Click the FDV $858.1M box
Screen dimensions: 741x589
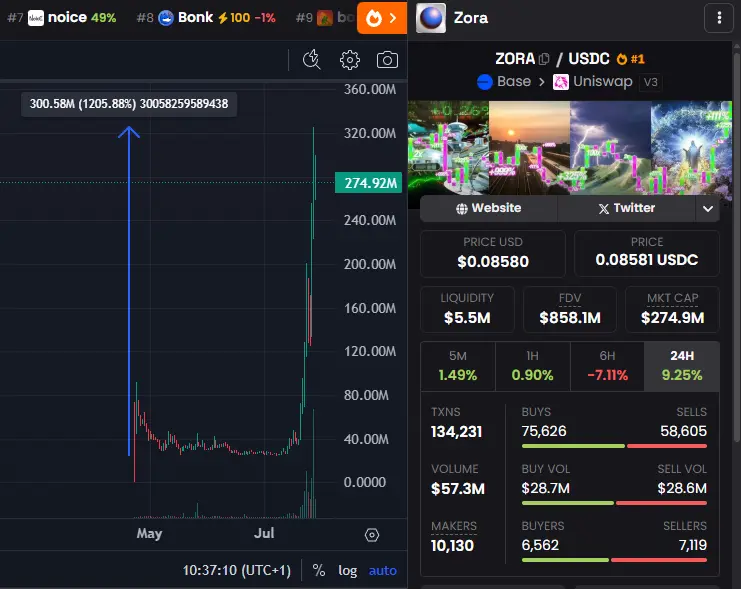tap(570, 309)
